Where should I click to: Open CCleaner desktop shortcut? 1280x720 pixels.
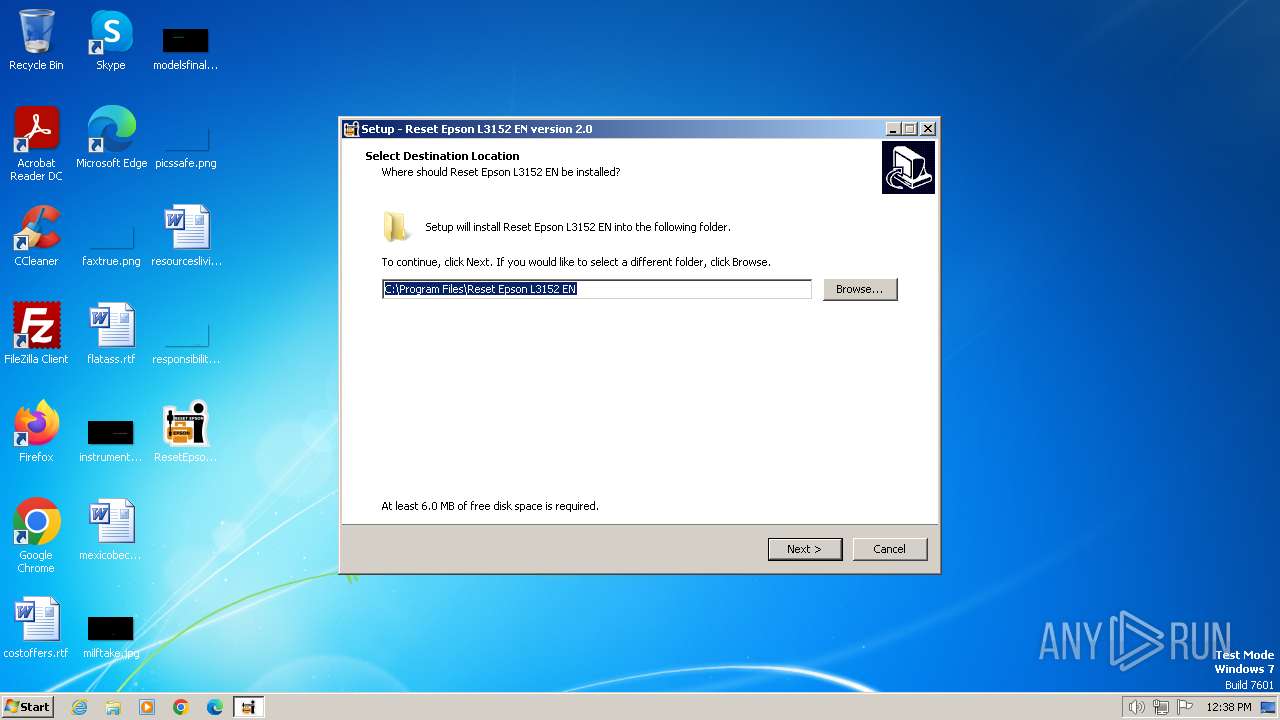36,236
